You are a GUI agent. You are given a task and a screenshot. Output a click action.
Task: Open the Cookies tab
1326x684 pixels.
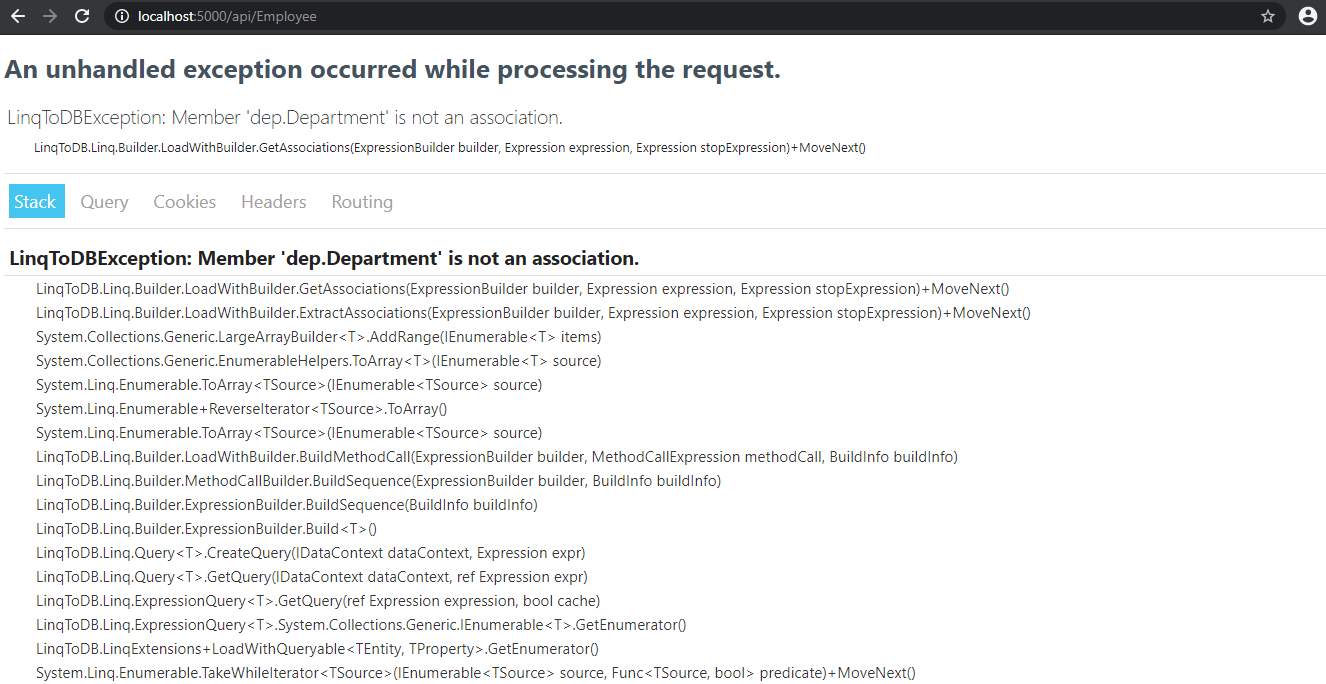pos(184,202)
